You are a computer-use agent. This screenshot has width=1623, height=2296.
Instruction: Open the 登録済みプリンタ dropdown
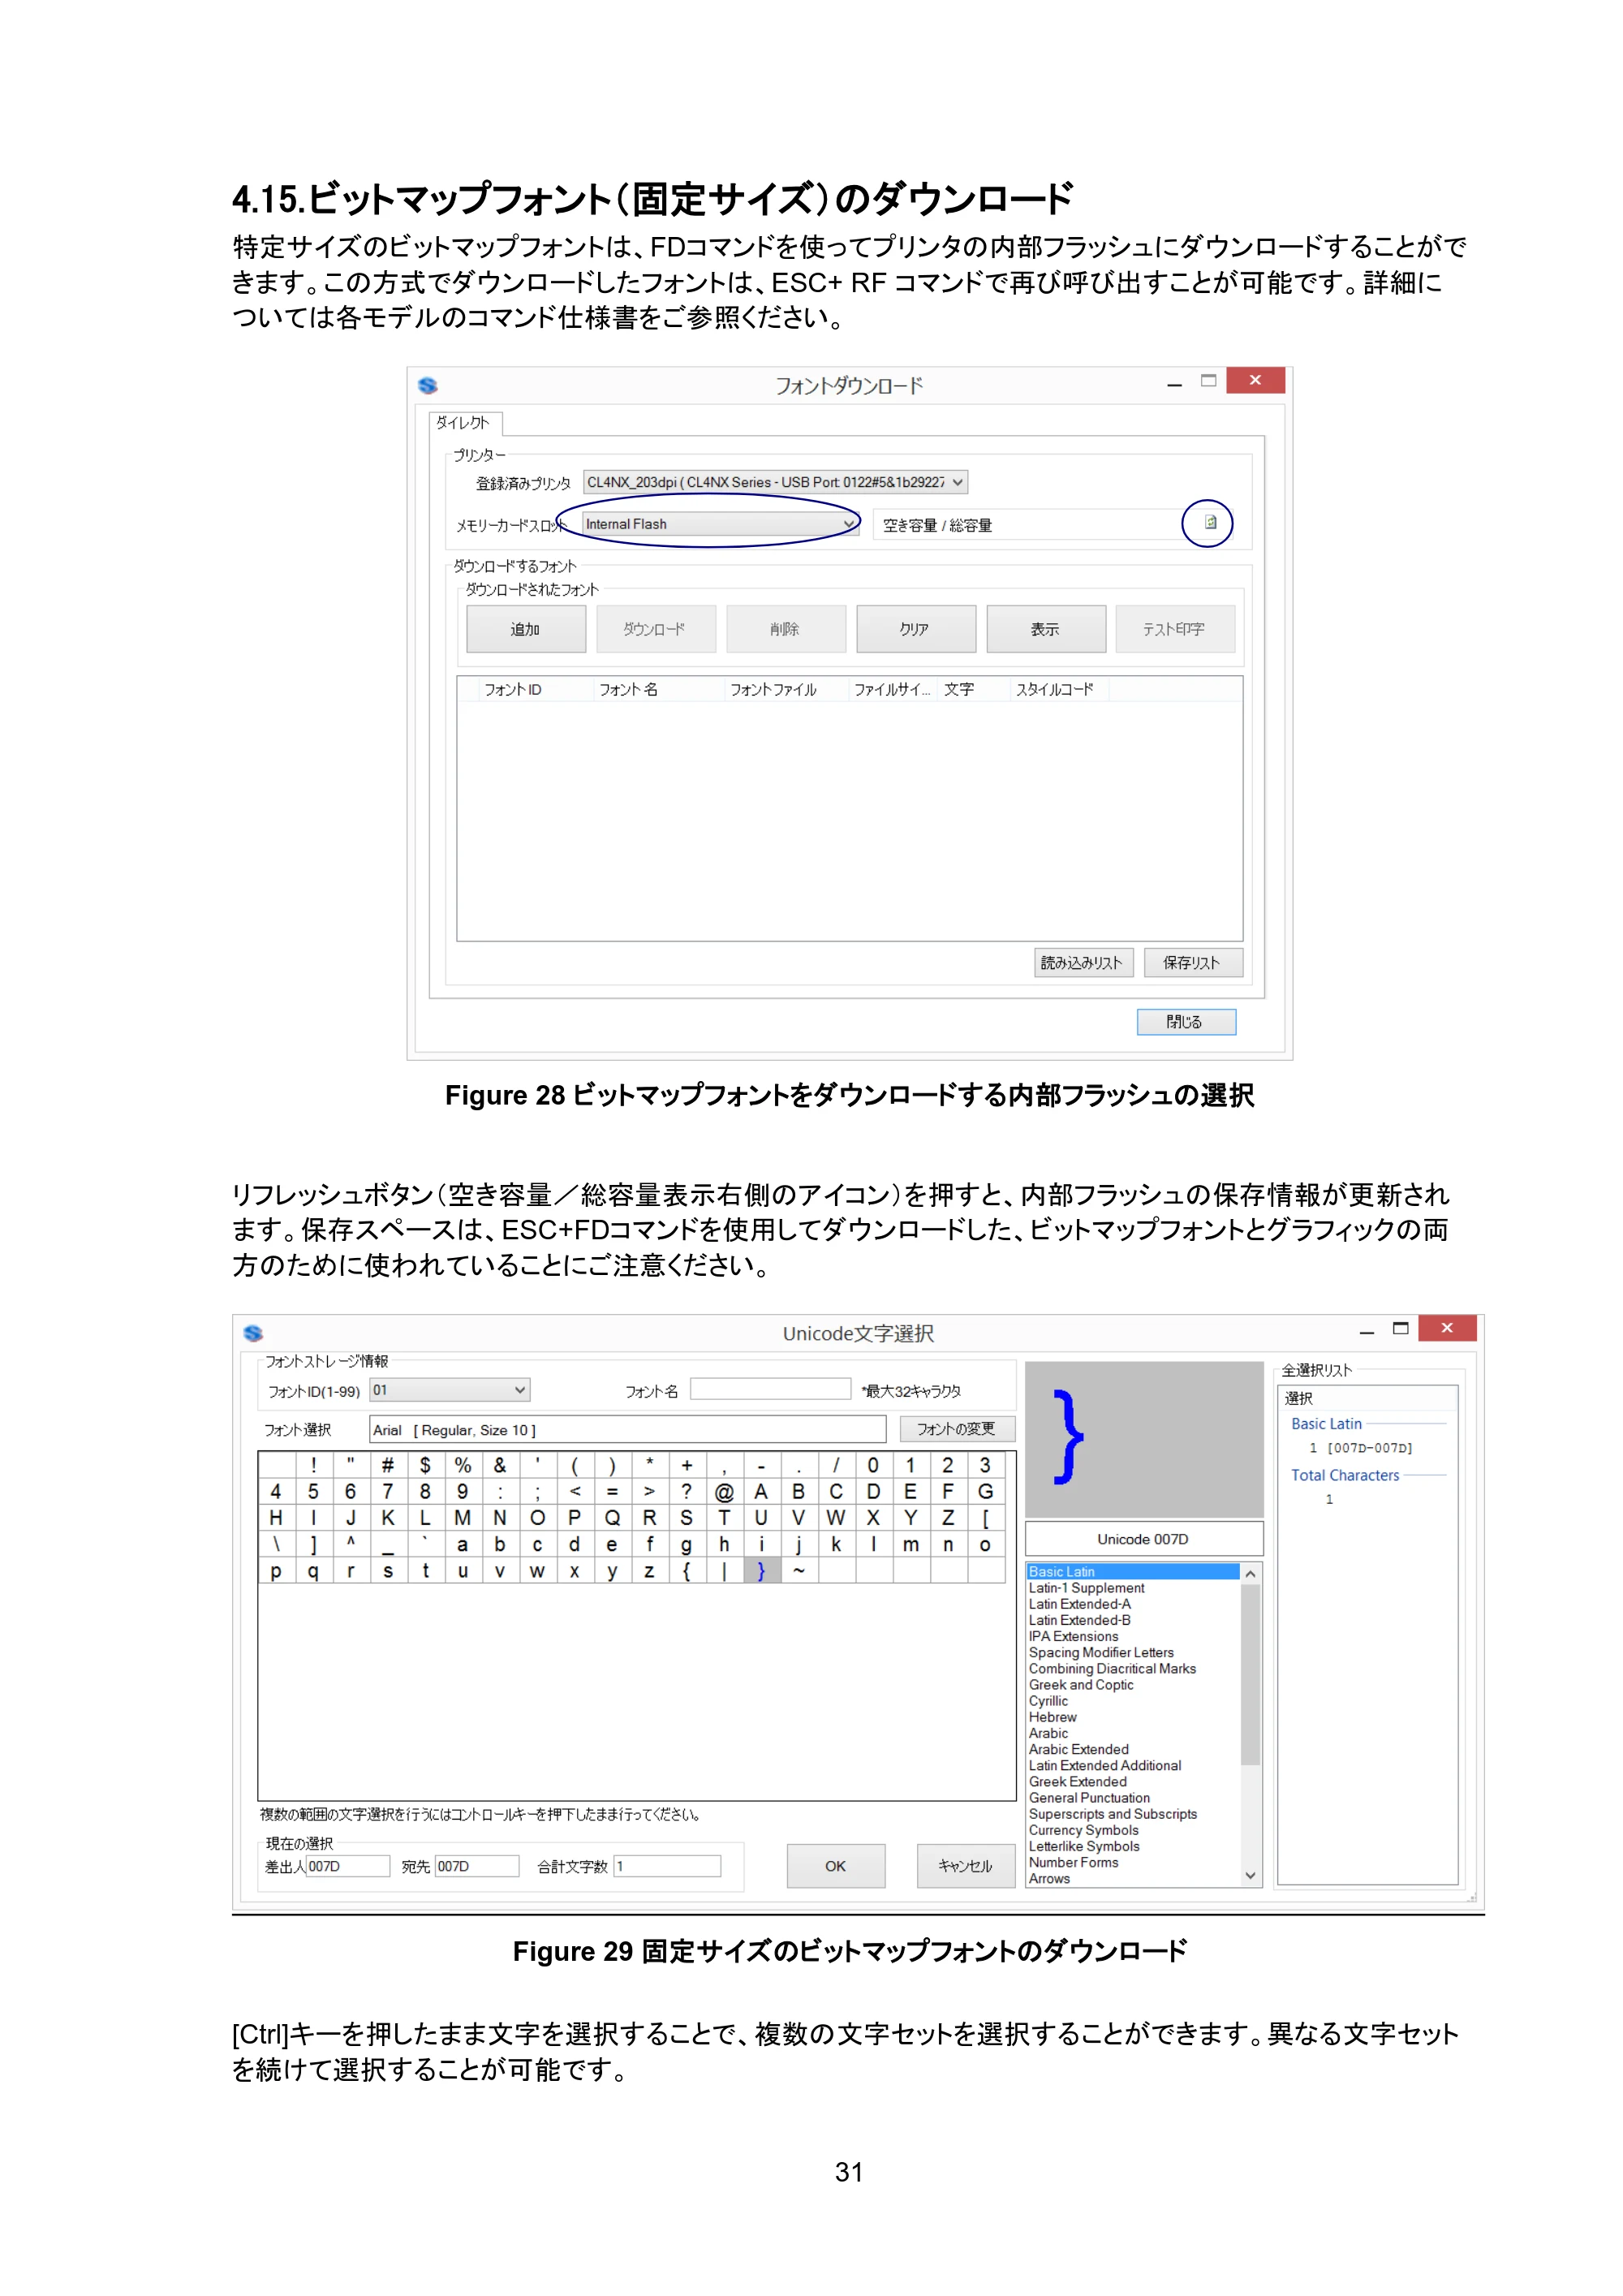[775, 482]
